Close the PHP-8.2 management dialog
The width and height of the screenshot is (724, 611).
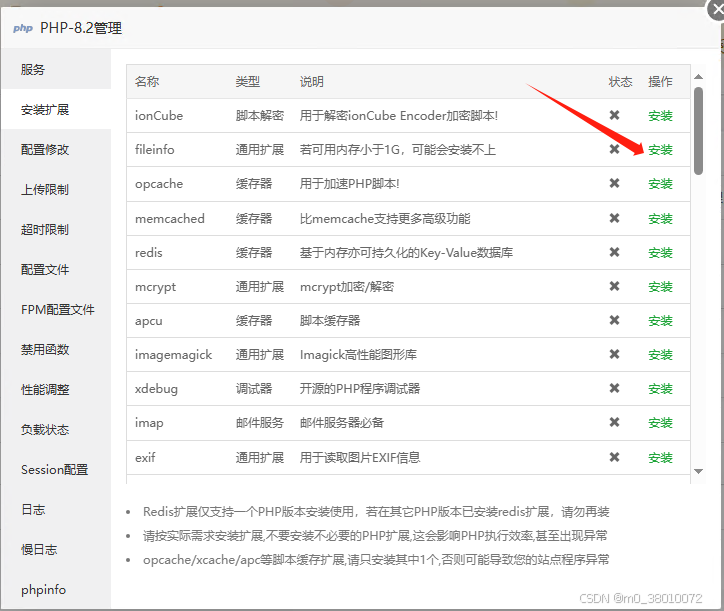click(717, 9)
